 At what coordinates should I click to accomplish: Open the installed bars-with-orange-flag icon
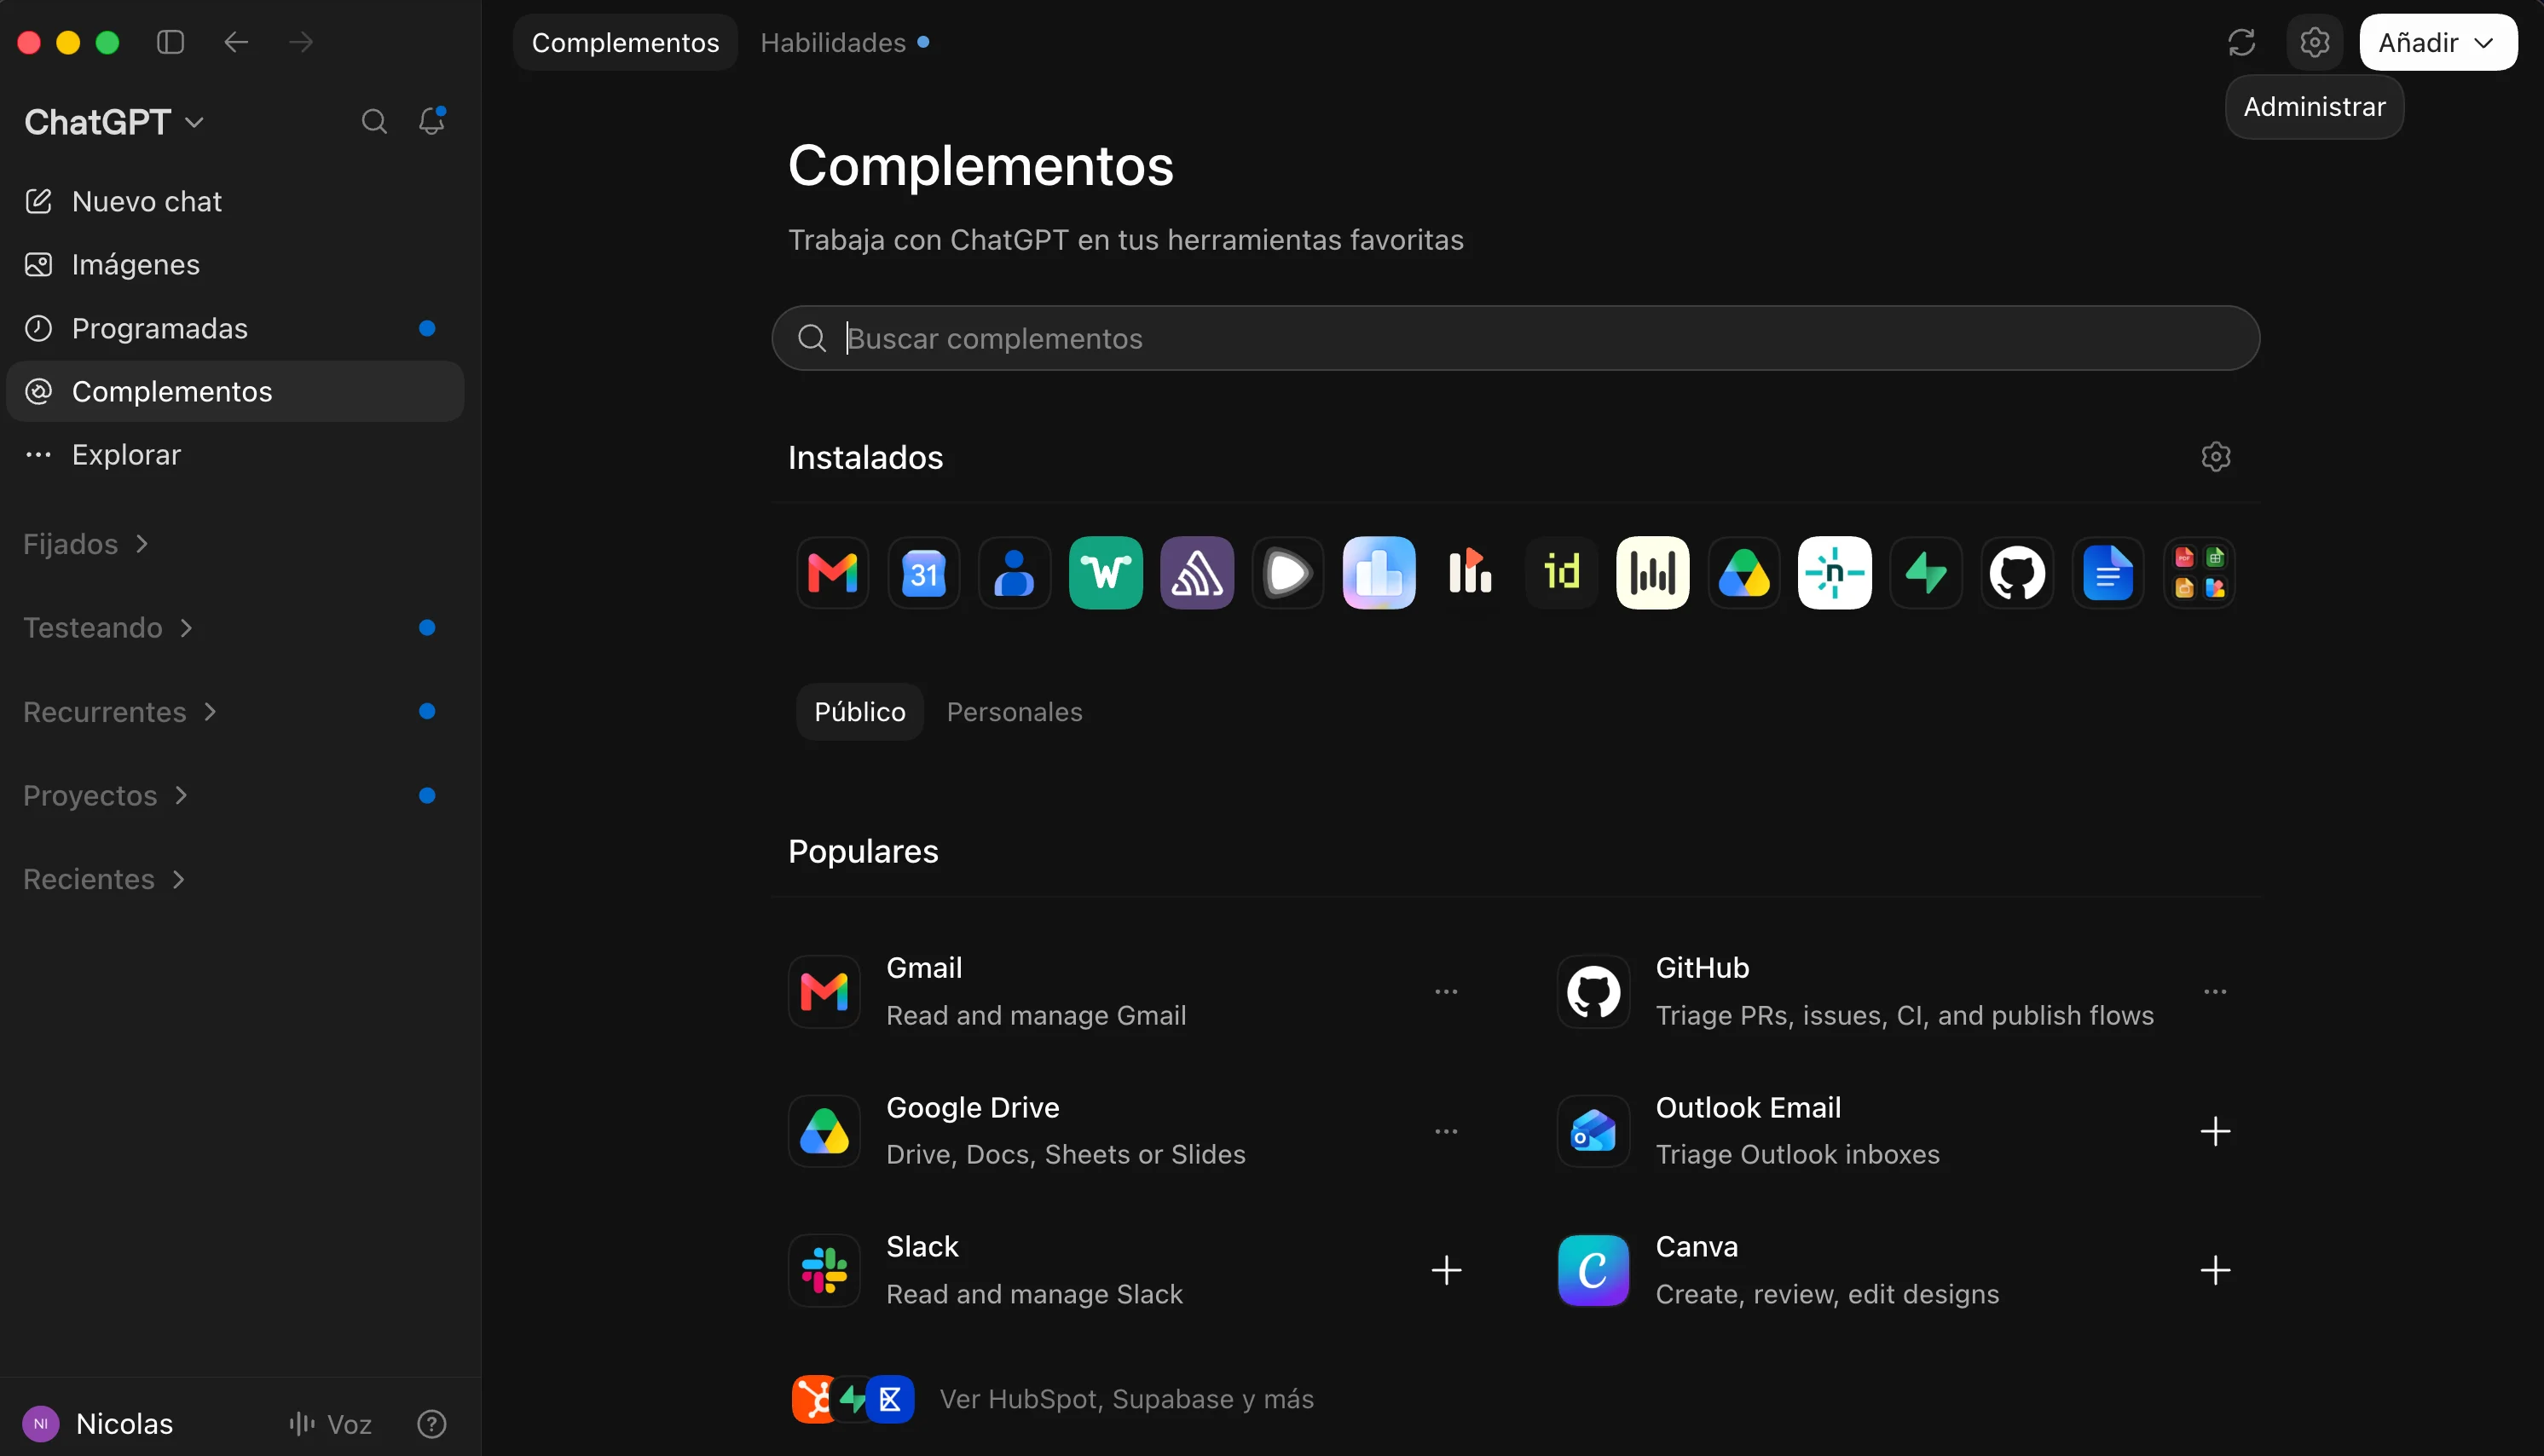click(1470, 573)
